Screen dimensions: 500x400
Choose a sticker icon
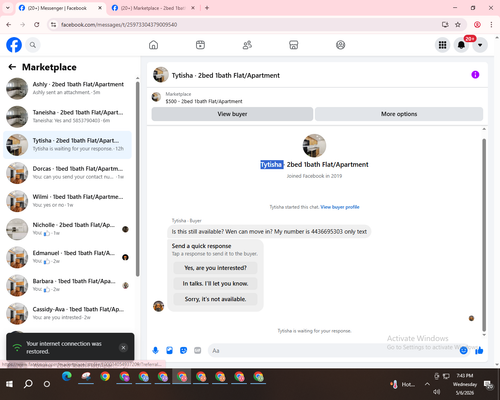pyautogui.click(x=183, y=350)
